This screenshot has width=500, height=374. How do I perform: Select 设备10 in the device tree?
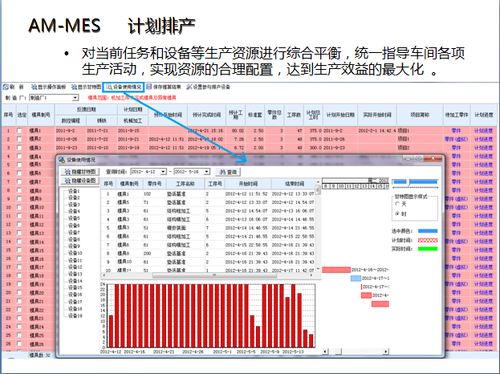click(75, 253)
